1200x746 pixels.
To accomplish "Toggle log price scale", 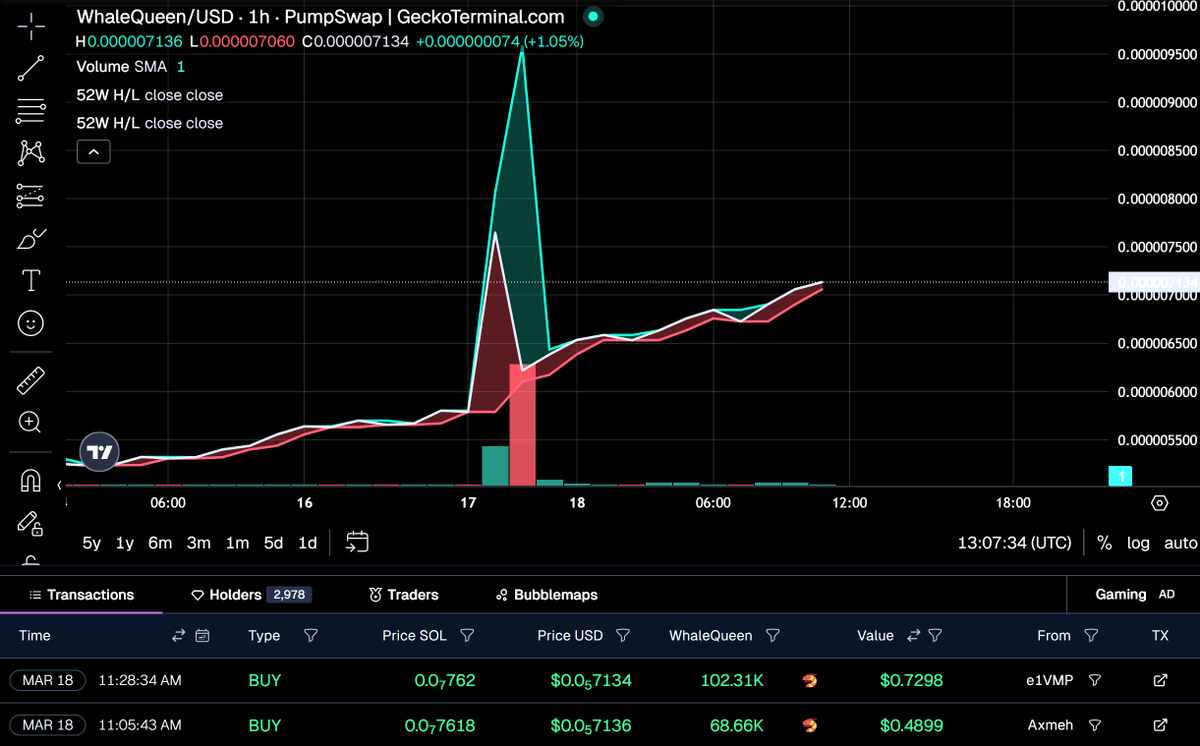I will point(1138,543).
